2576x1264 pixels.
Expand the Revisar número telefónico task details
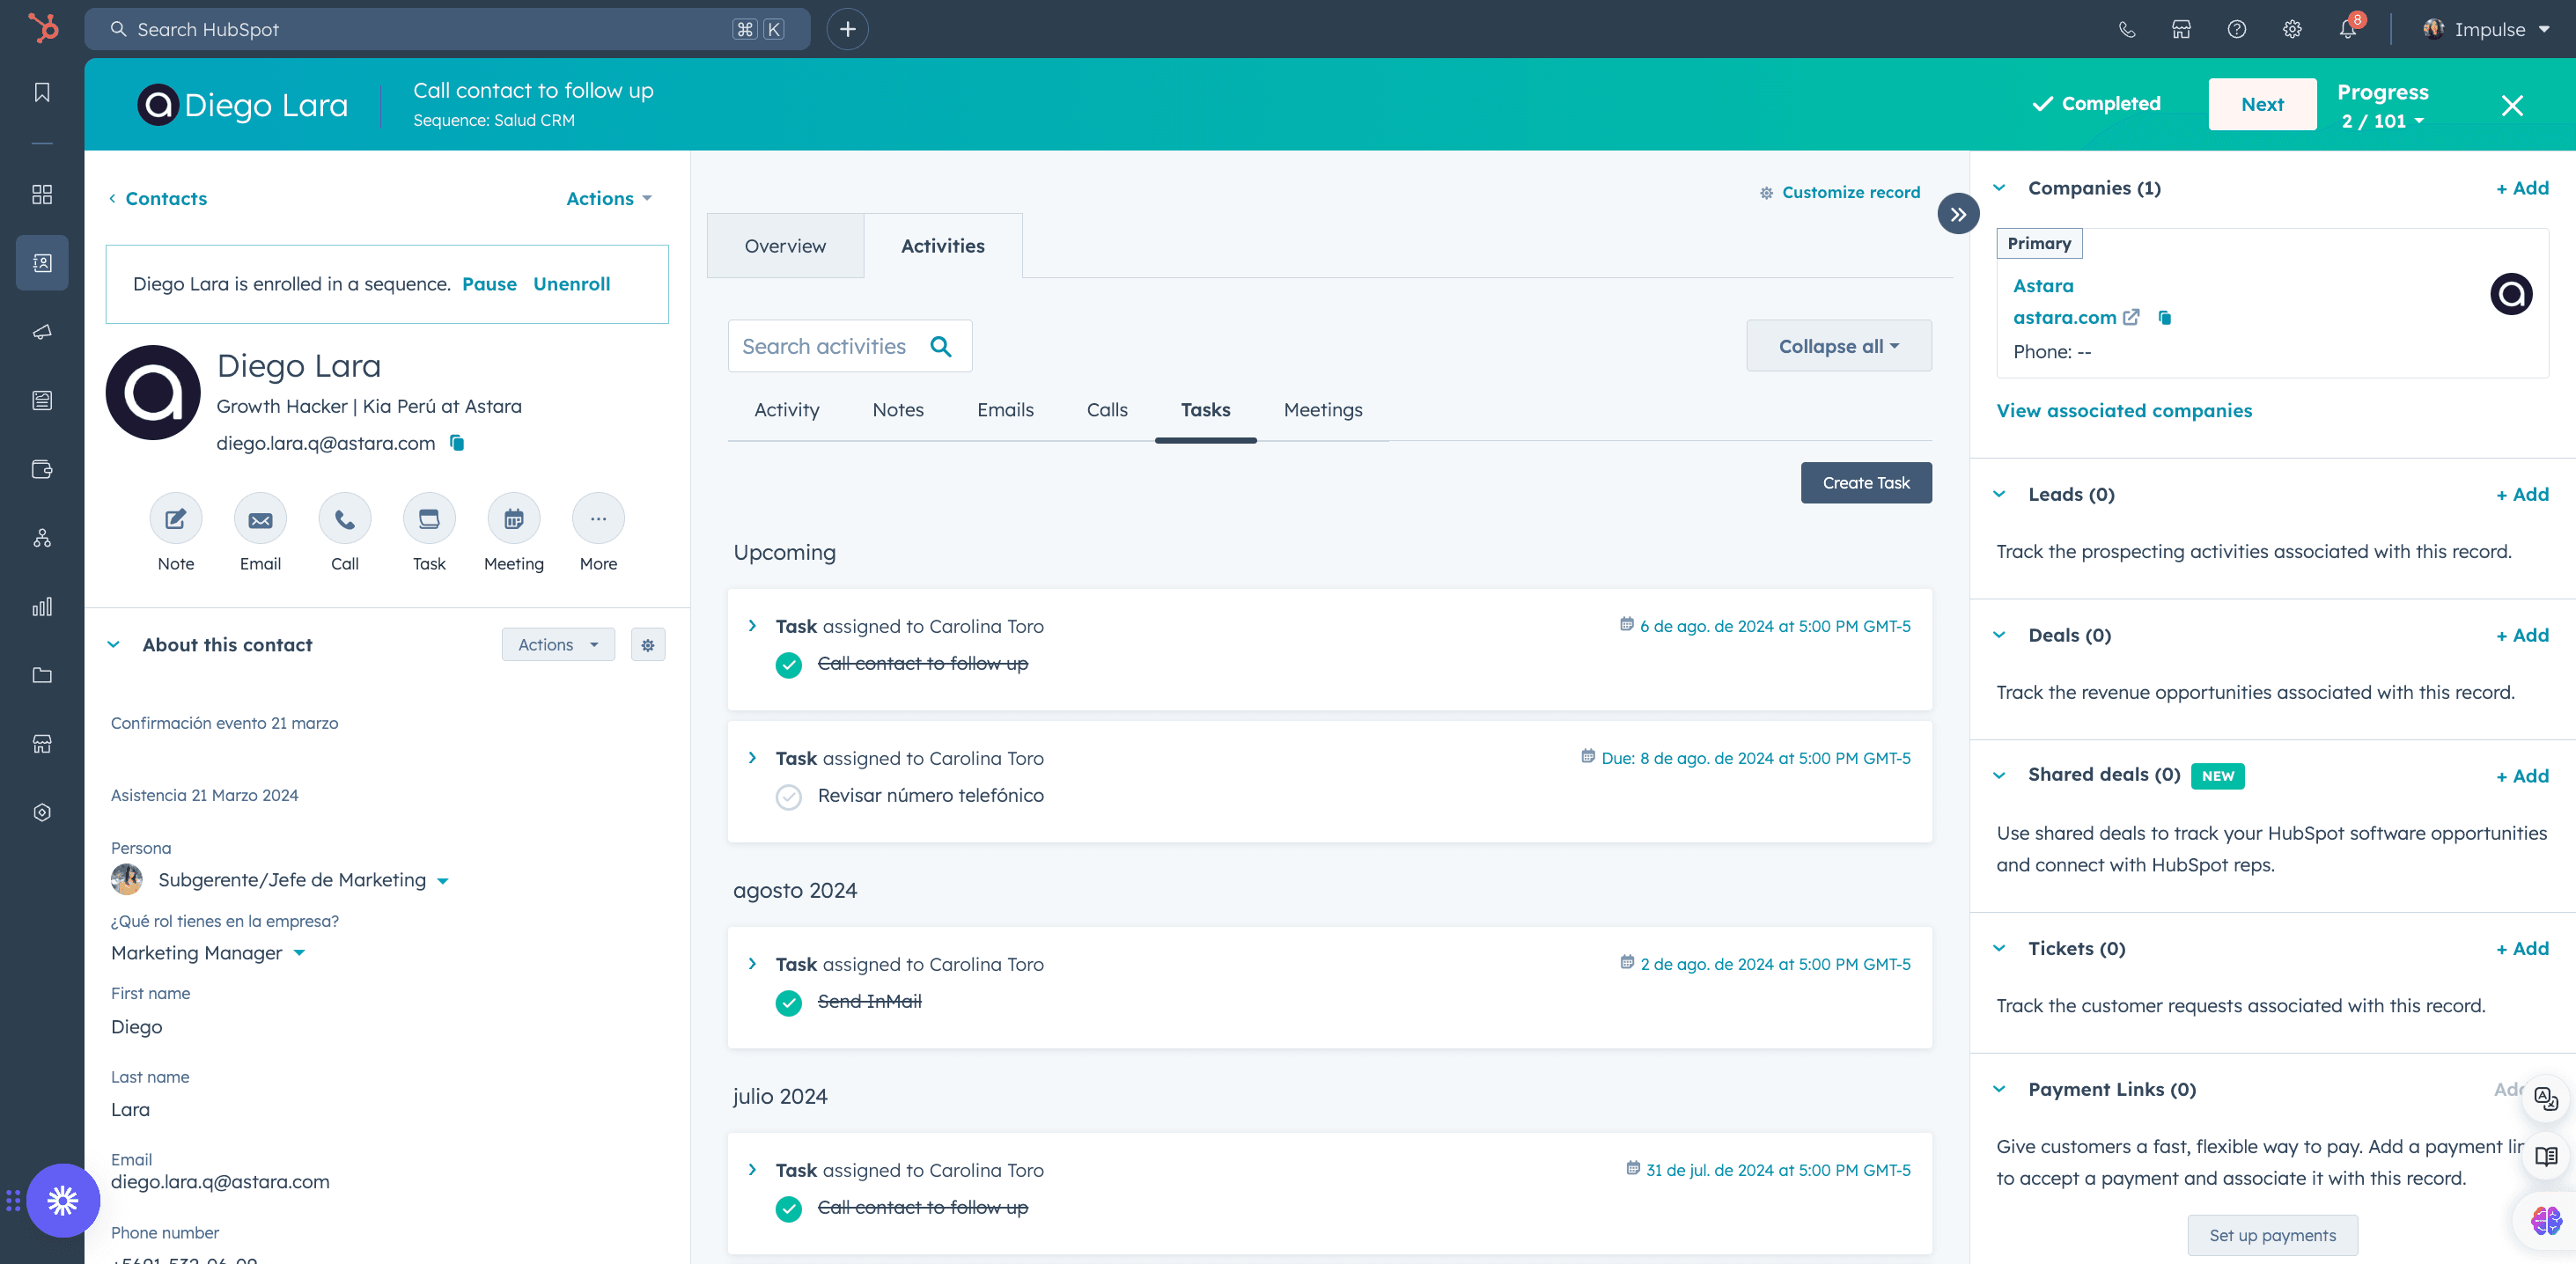tap(752, 758)
